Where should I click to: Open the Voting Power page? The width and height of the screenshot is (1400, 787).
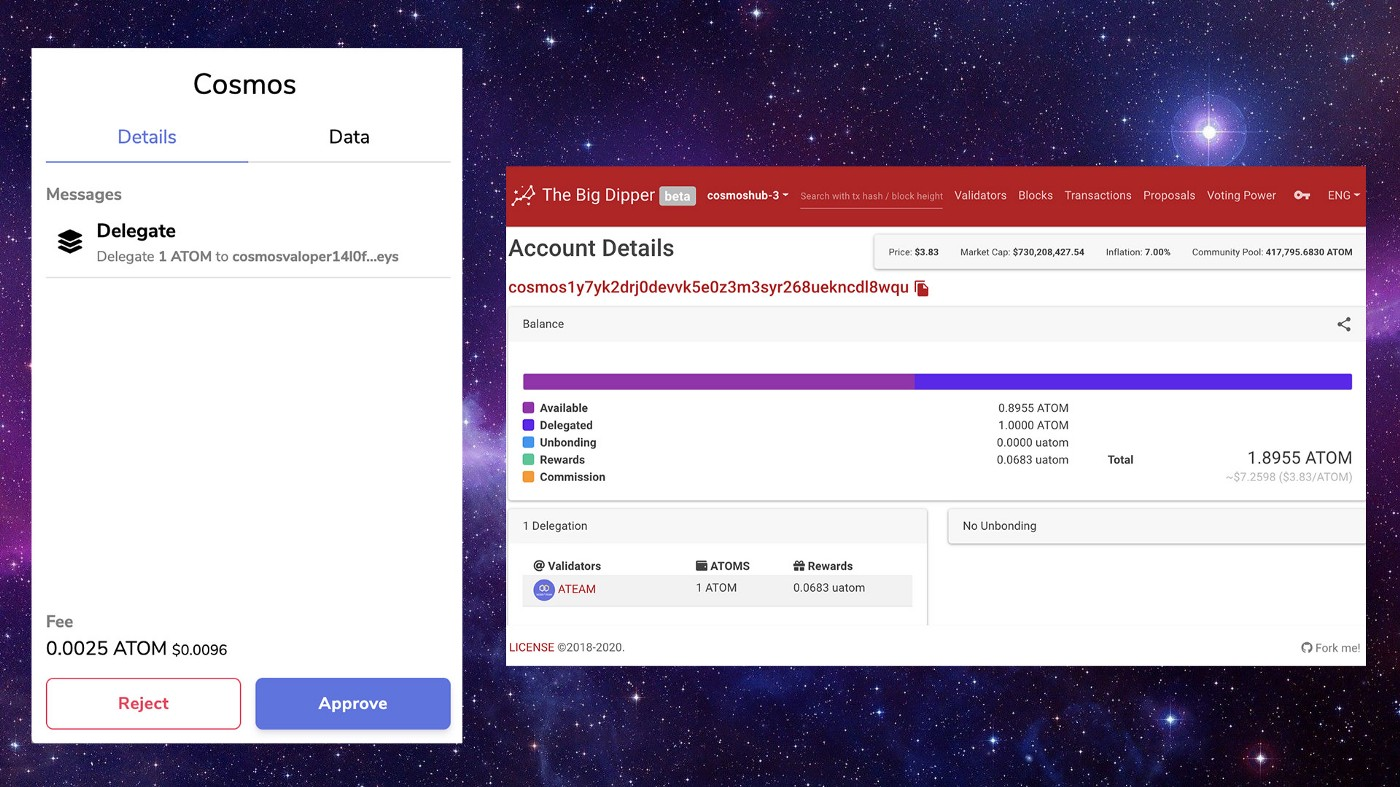(1241, 196)
